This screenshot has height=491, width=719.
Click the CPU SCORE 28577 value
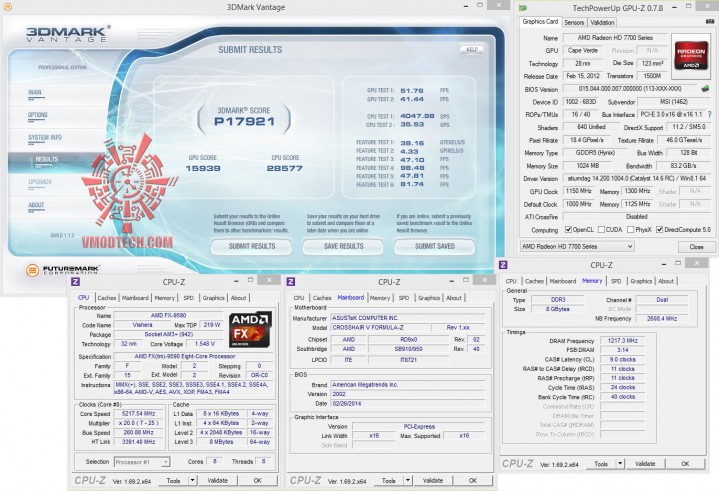[285, 168]
